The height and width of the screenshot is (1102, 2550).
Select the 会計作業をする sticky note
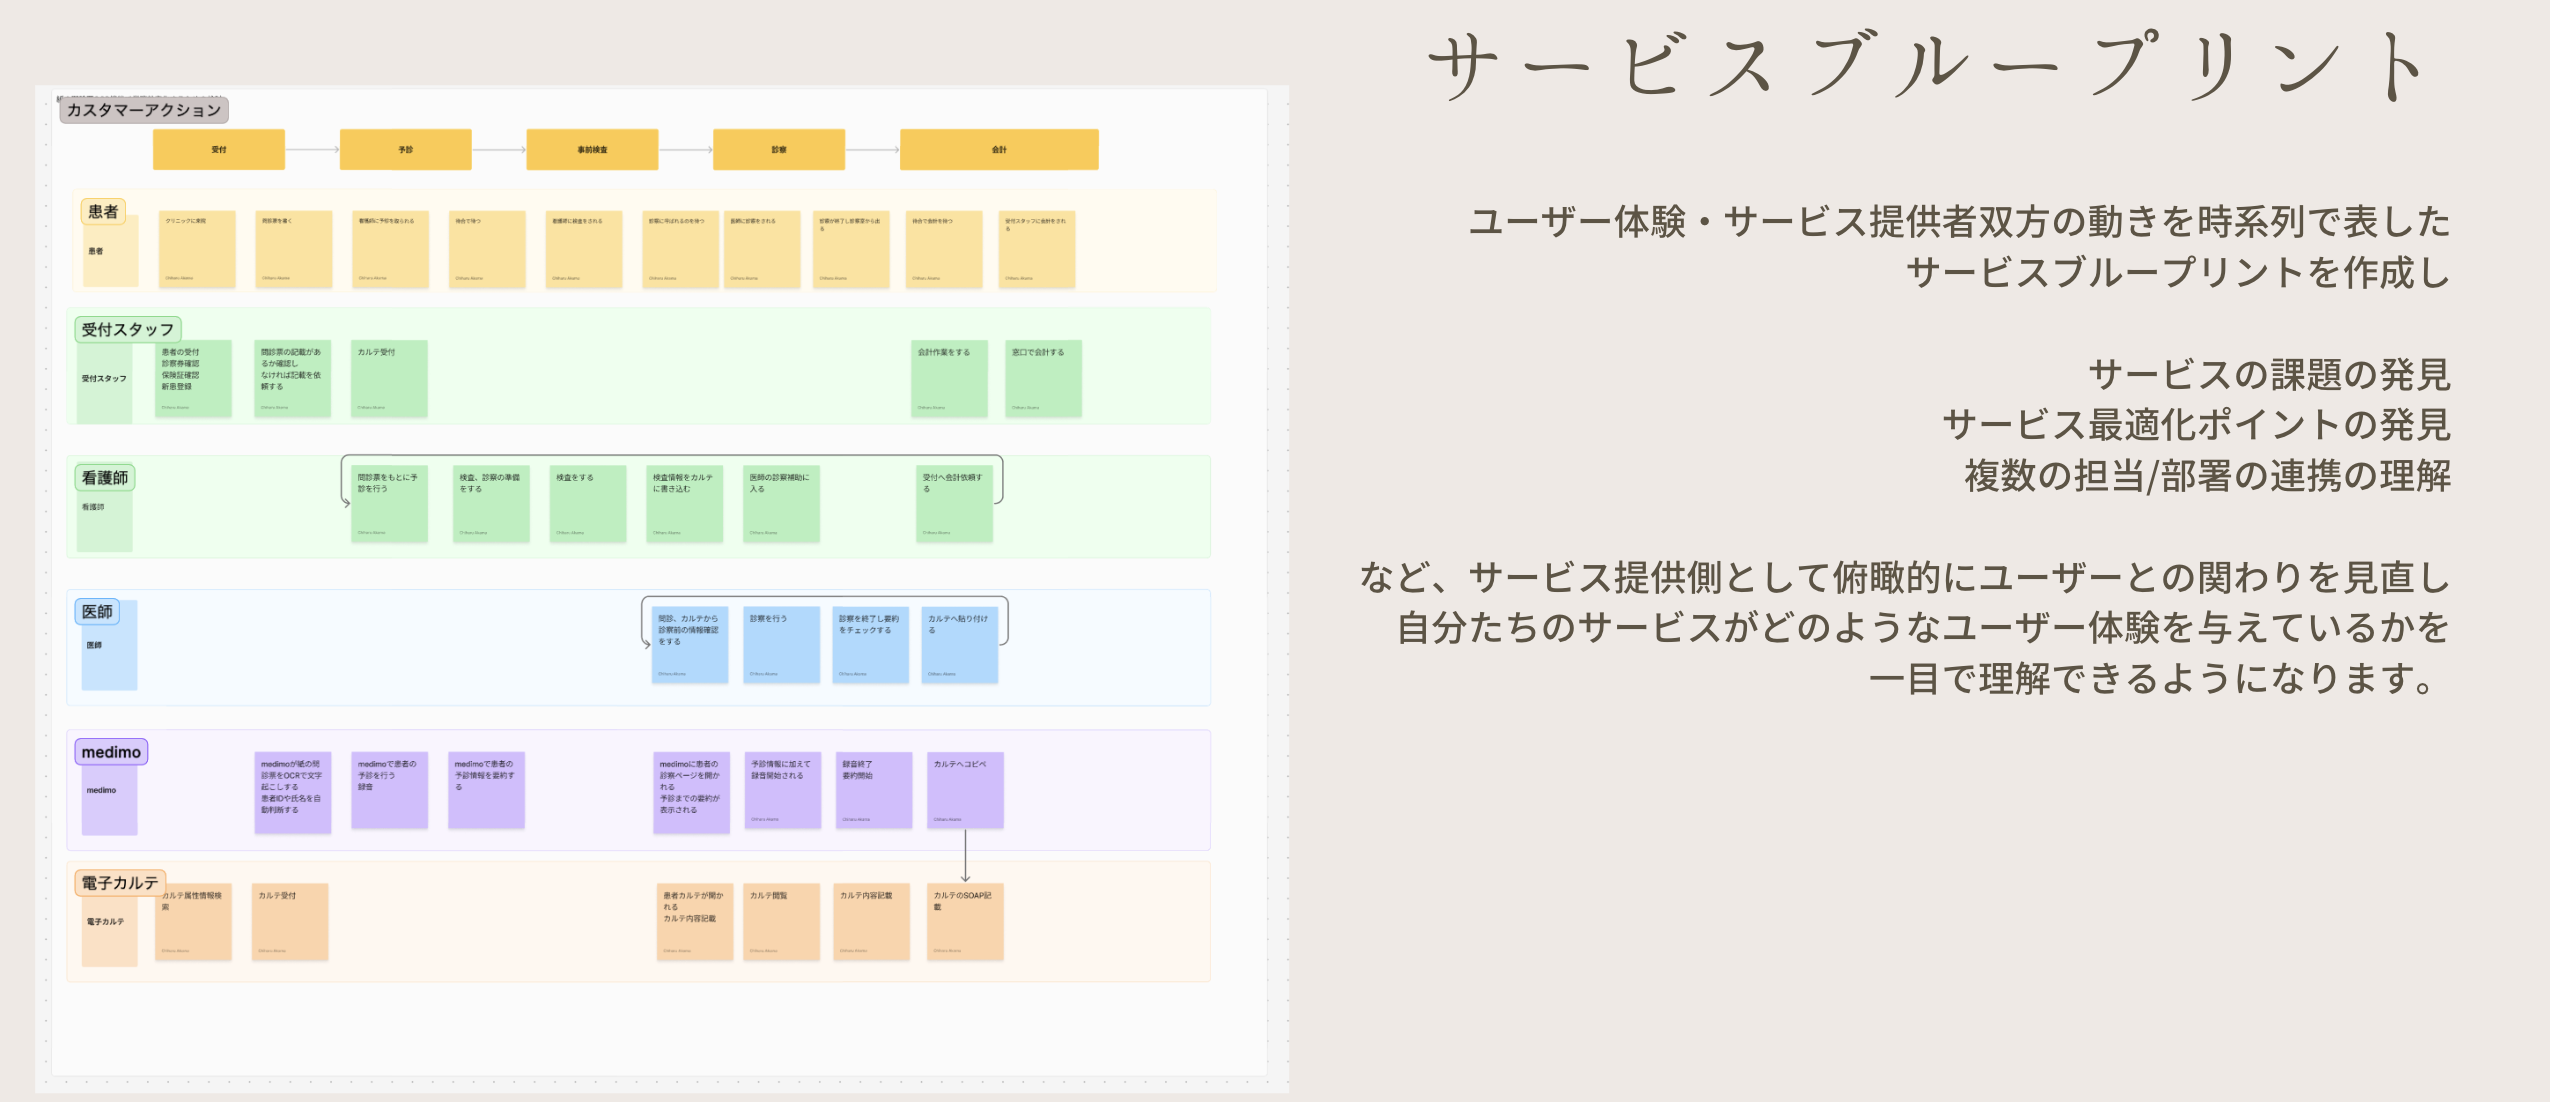[x=949, y=378]
